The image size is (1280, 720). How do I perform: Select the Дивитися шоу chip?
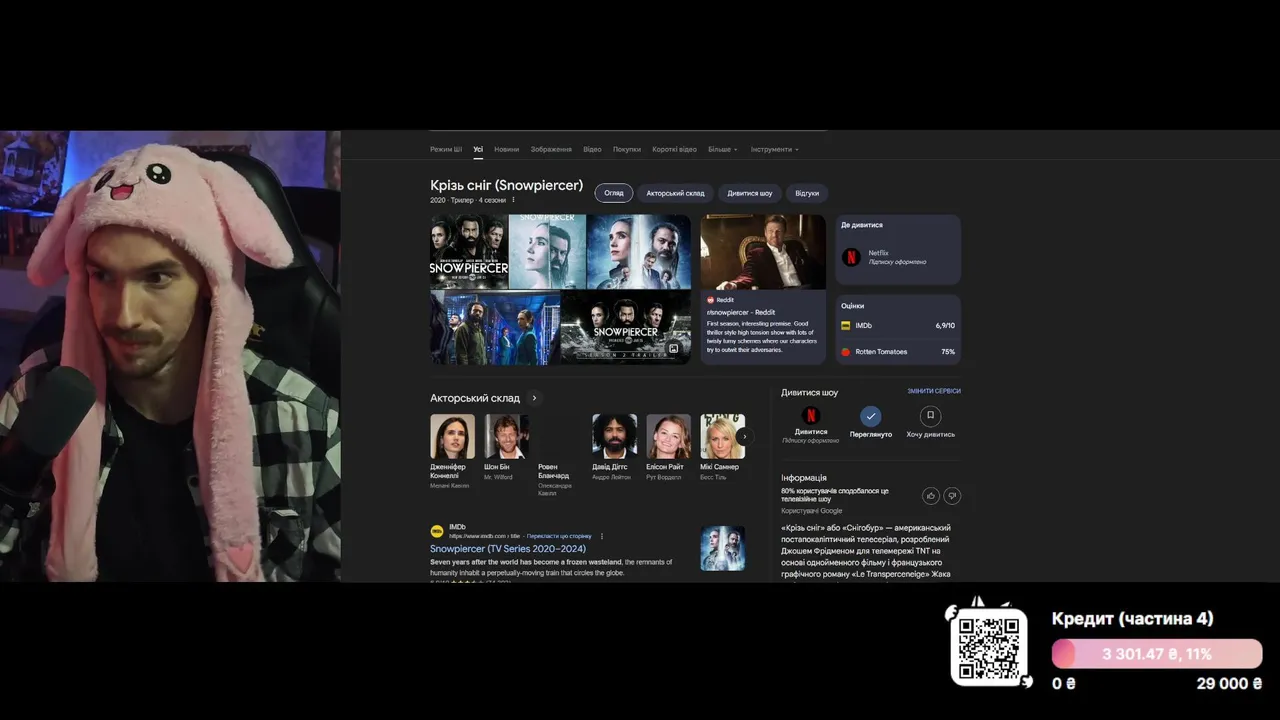pos(750,193)
